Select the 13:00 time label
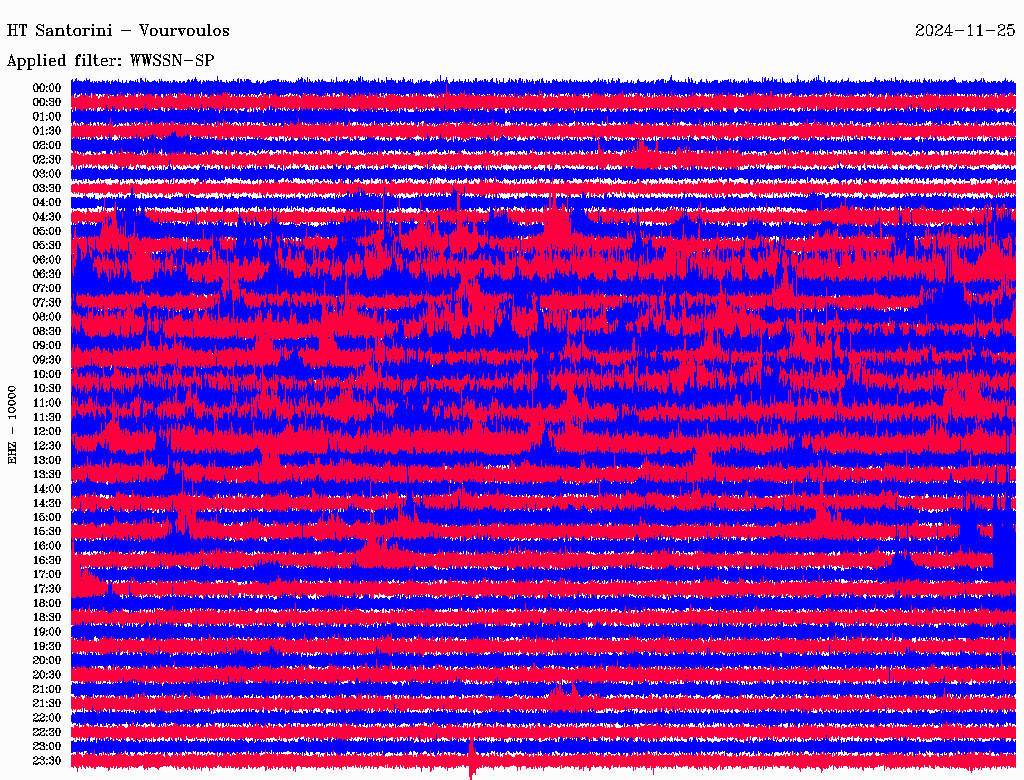This screenshot has height=780, width=1024. [47, 460]
